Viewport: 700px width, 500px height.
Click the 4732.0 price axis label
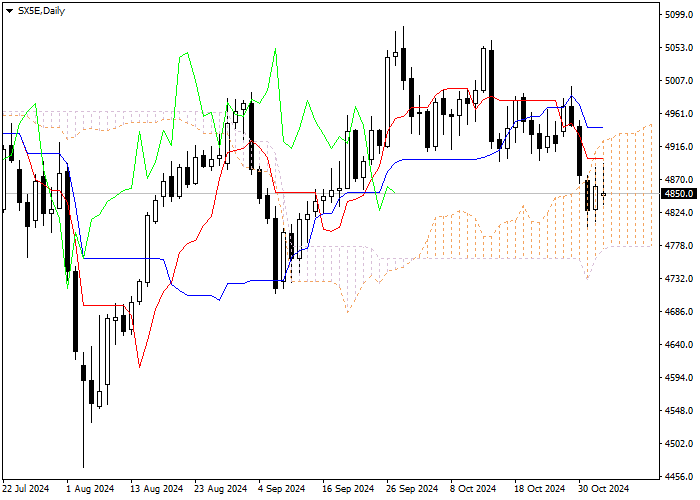(x=679, y=279)
